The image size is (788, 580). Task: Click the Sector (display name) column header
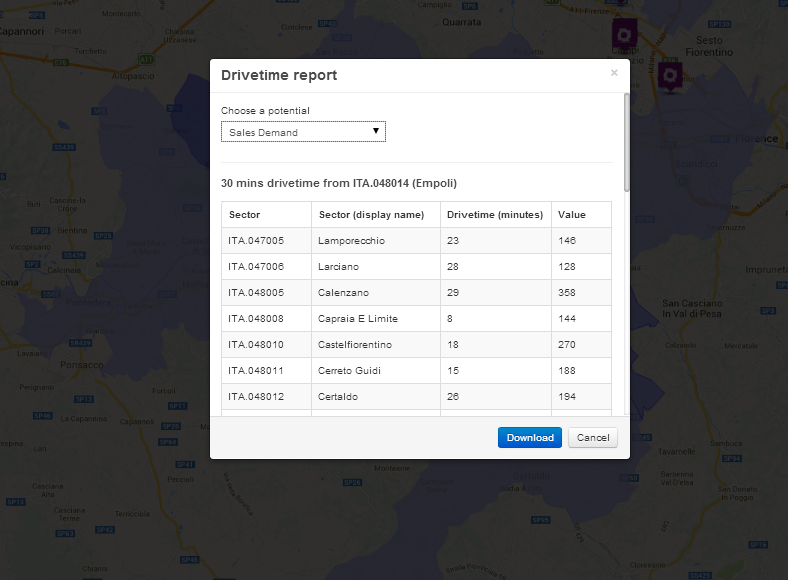(x=376, y=215)
